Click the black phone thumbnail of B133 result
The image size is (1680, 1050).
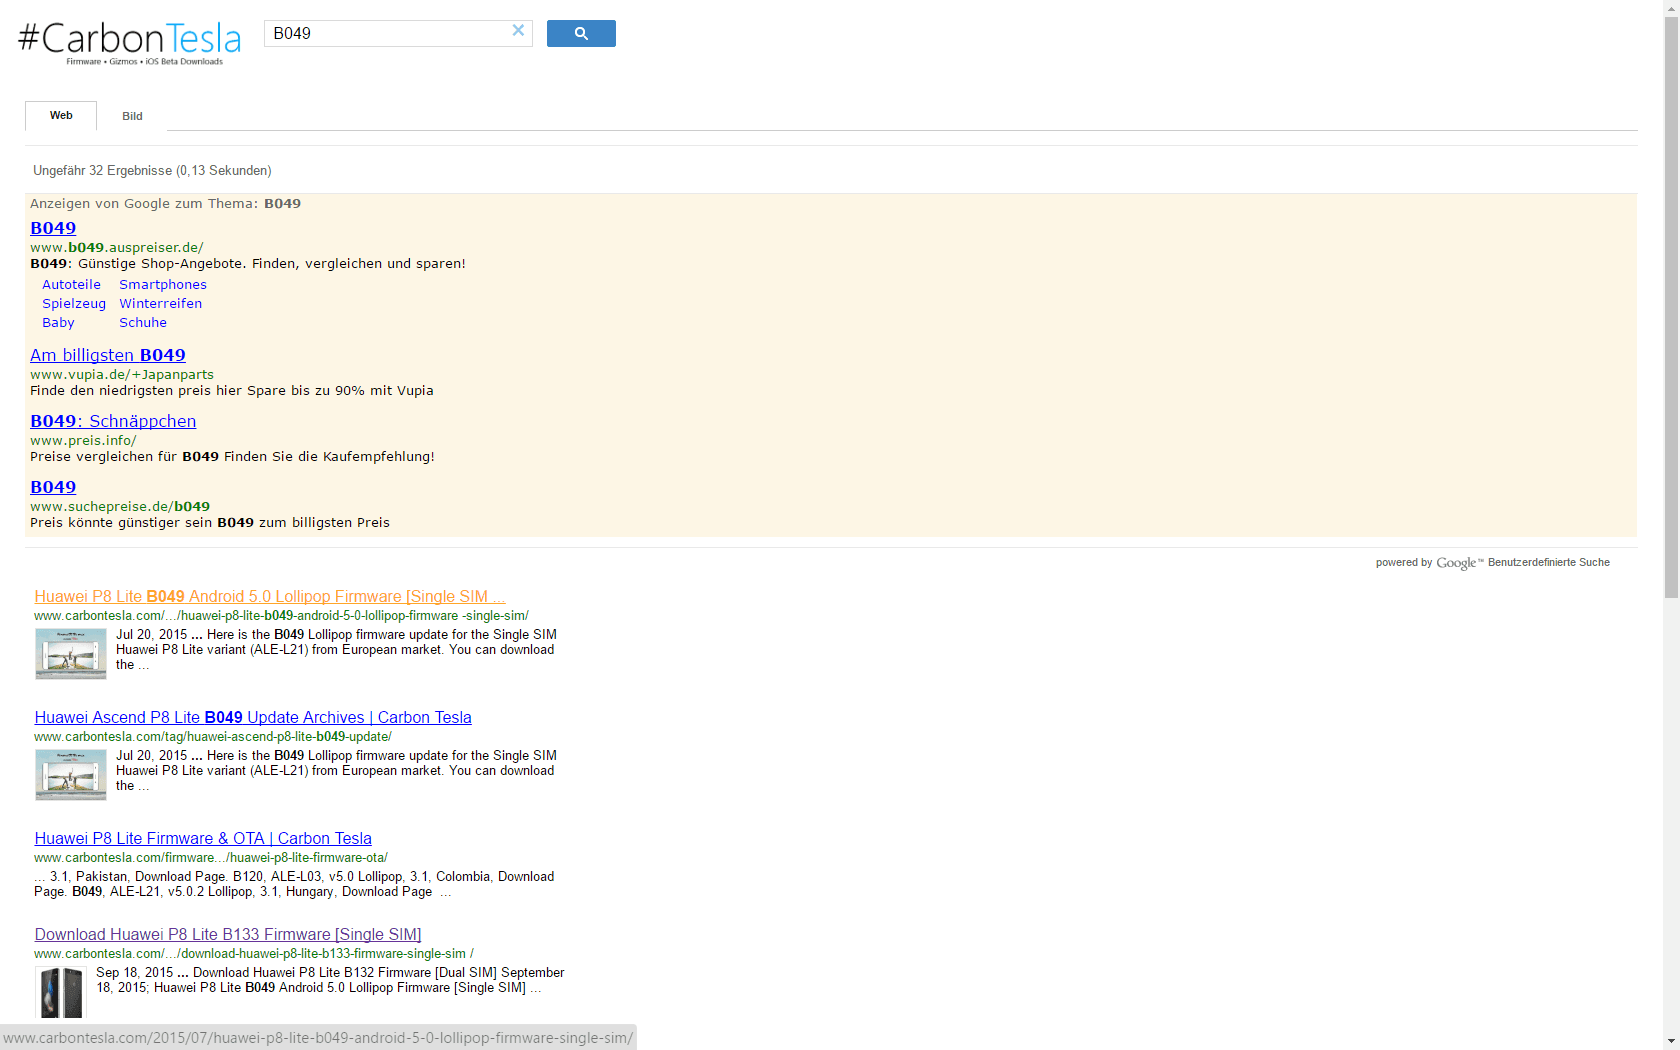[x=61, y=992]
